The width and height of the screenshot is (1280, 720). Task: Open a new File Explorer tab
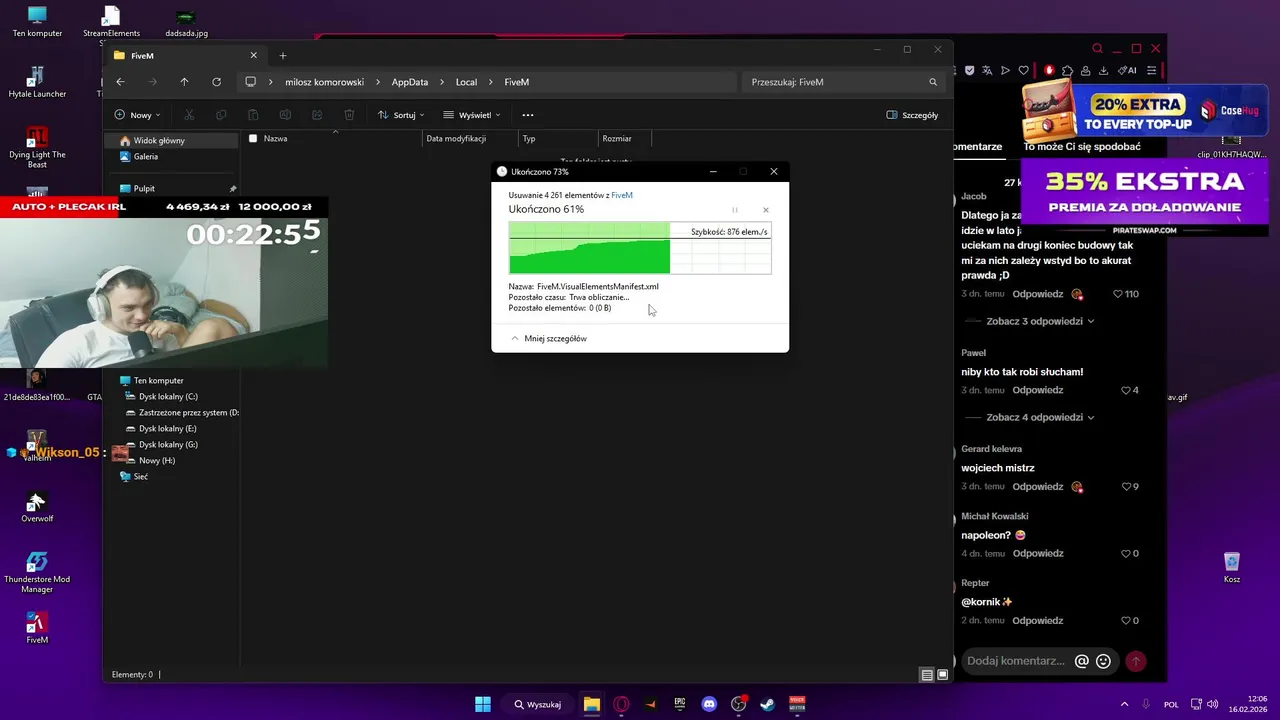[283, 56]
